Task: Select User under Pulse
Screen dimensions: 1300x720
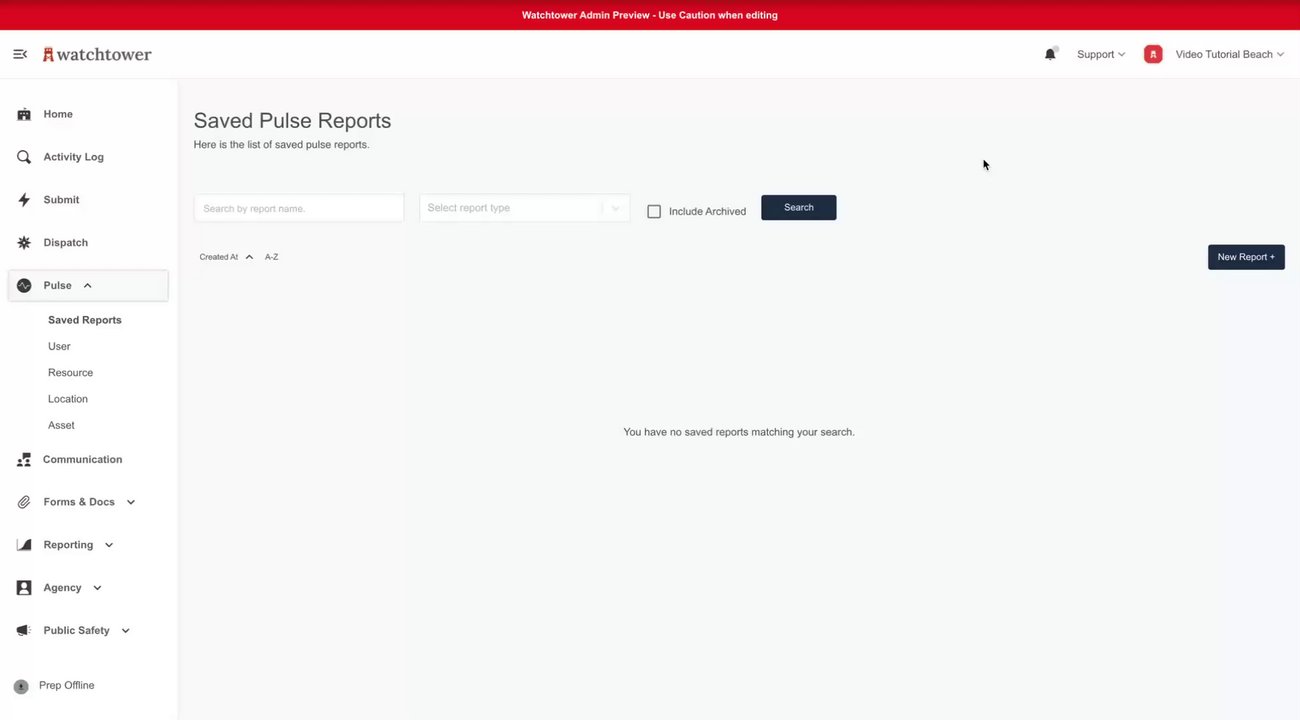Action: pyautogui.click(x=59, y=346)
